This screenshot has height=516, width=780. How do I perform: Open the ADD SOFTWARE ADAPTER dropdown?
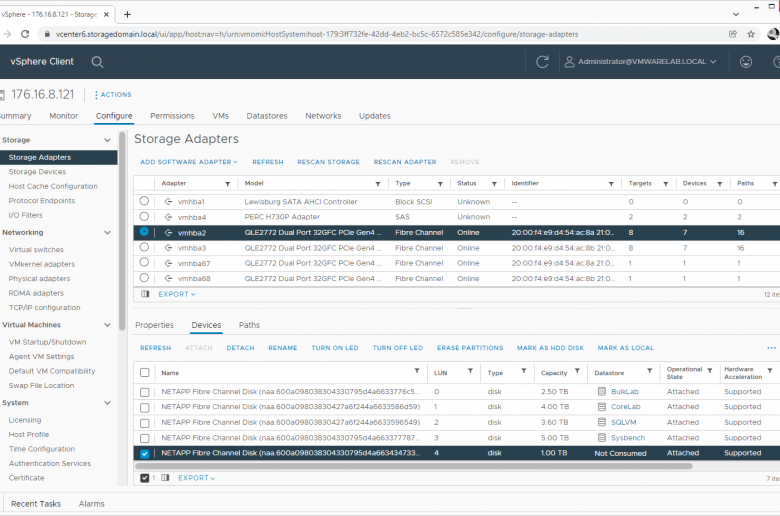[189, 162]
